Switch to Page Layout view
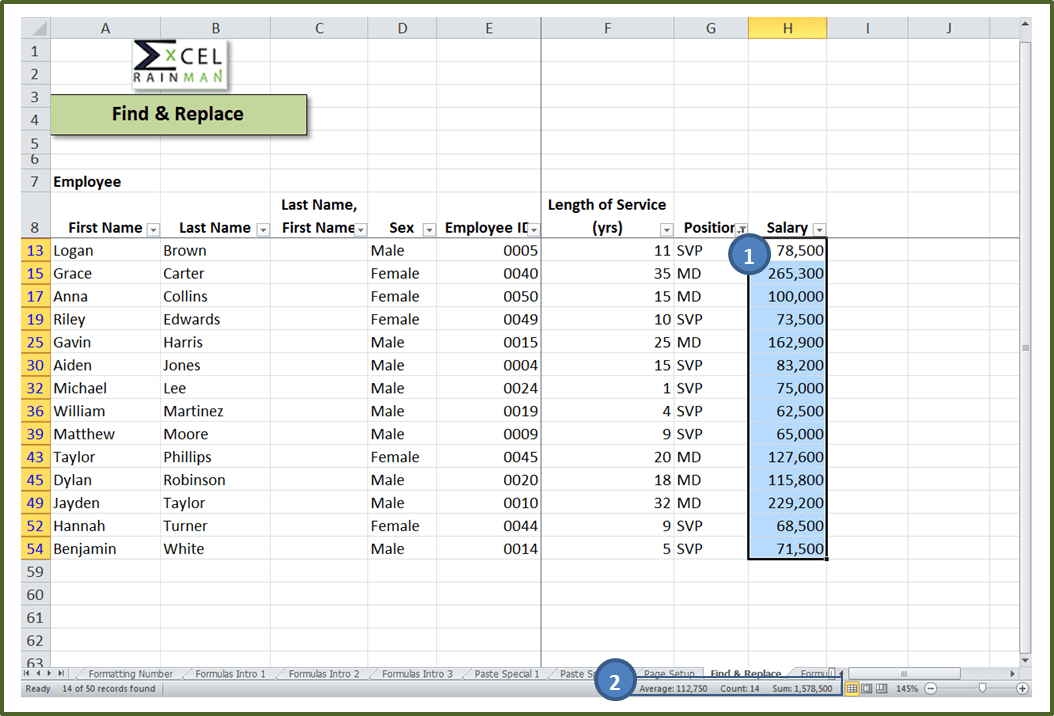 (x=866, y=689)
